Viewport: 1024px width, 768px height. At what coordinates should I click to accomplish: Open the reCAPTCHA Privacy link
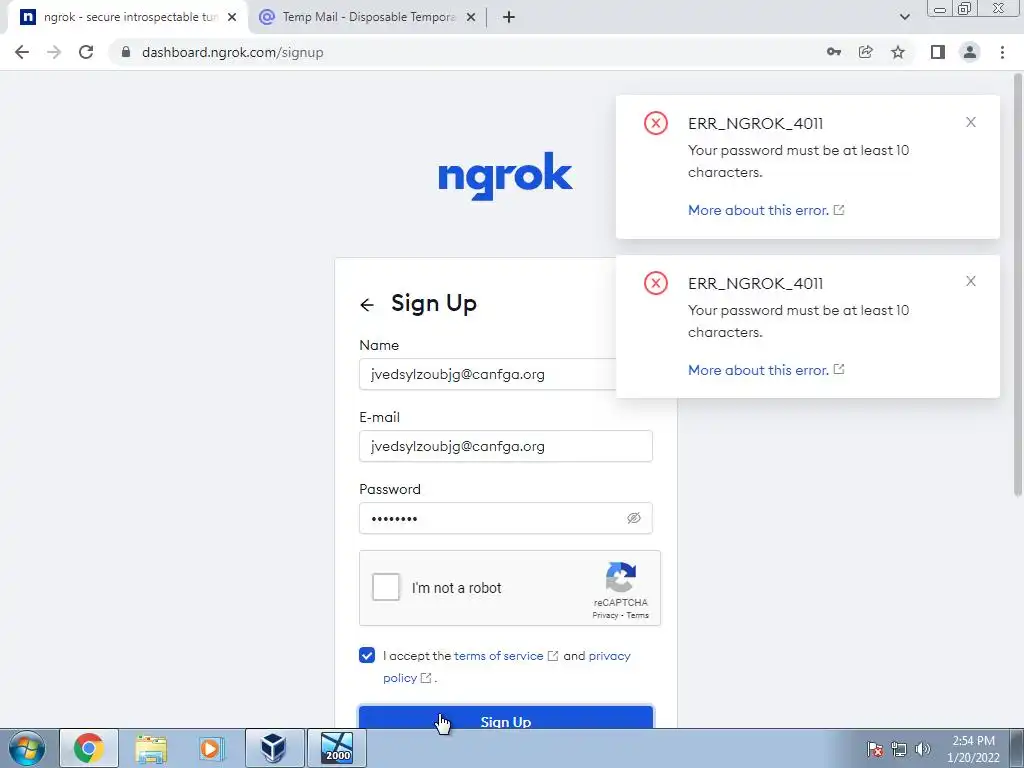605,615
